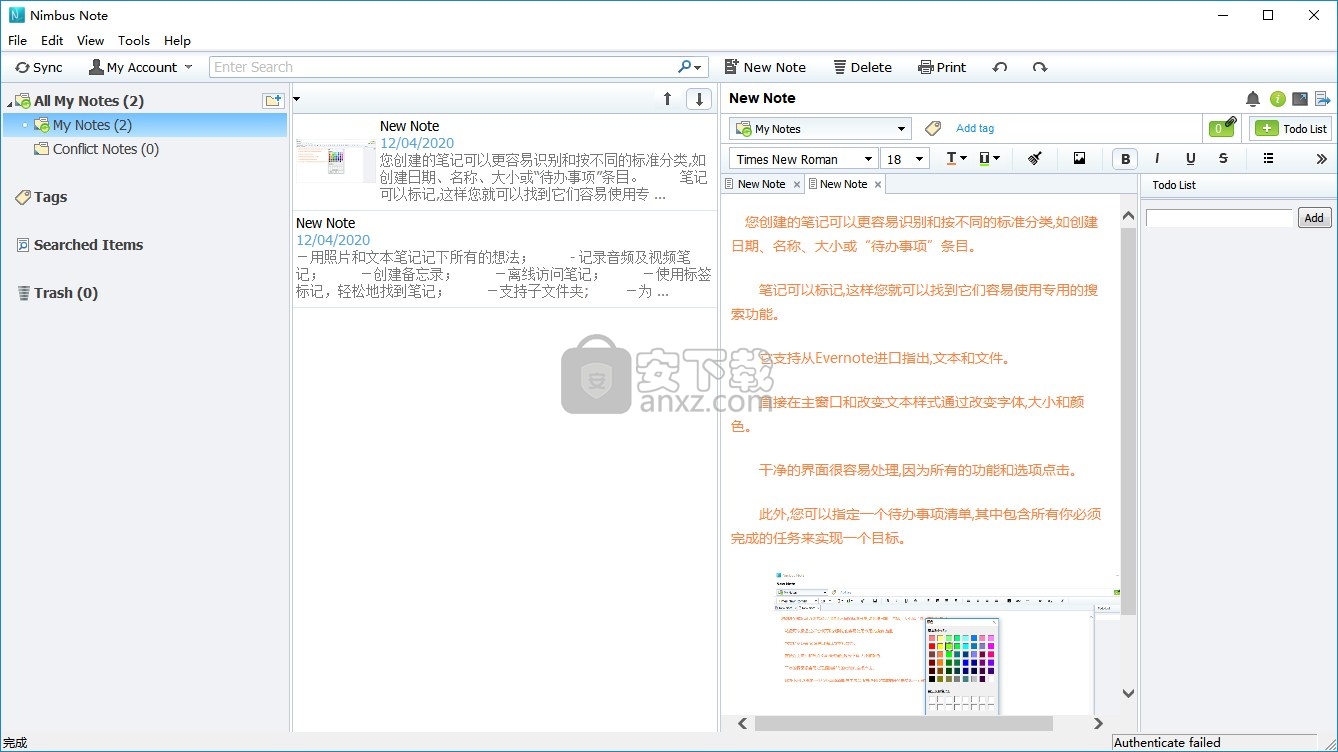
Task: Open the font size 18 dropdown
Action: [x=905, y=159]
